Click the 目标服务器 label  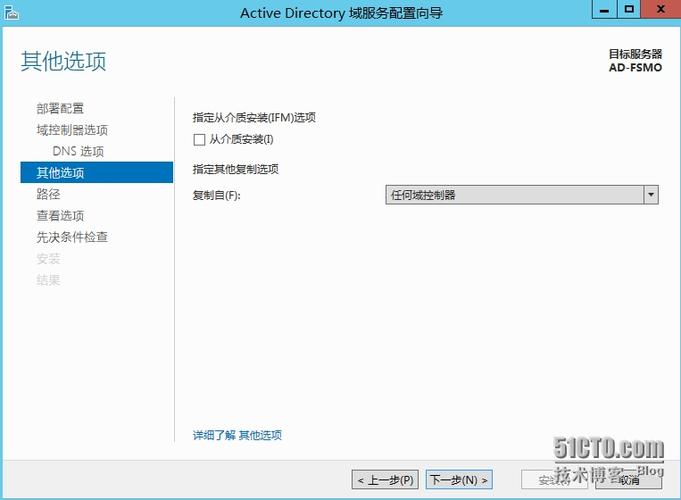pos(635,54)
